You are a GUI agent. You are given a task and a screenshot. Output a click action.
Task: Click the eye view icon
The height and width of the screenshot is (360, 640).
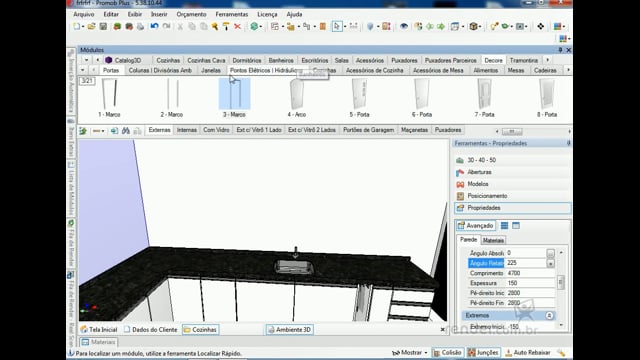(404, 27)
